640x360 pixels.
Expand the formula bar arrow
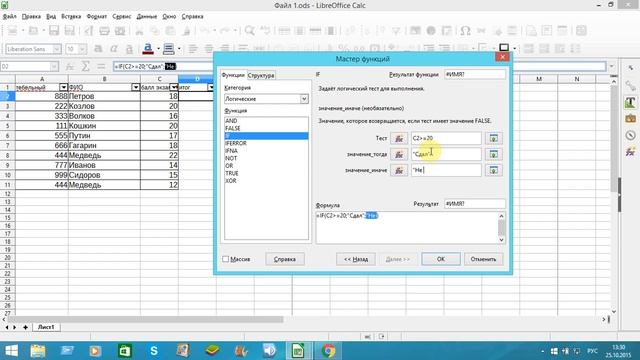pyautogui.click(x=611, y=66)
